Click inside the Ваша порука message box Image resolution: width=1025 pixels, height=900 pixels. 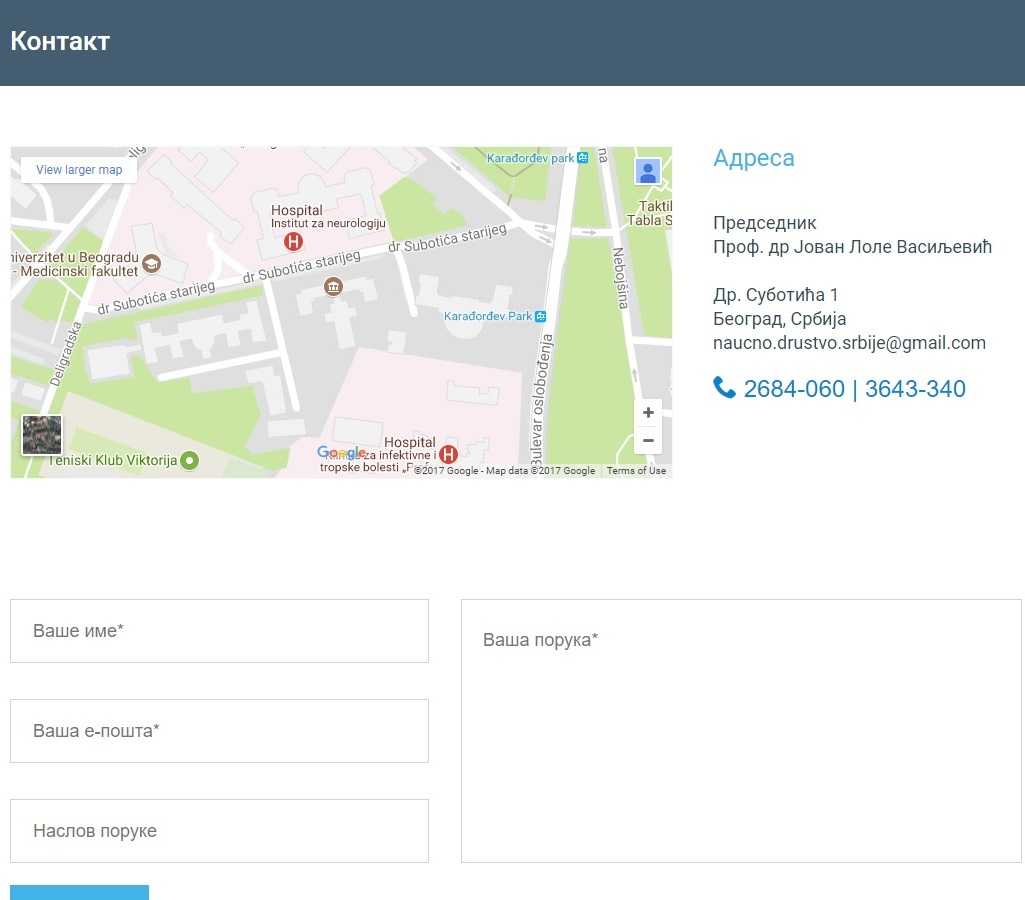pyautogui.click(x=741, y=730)
